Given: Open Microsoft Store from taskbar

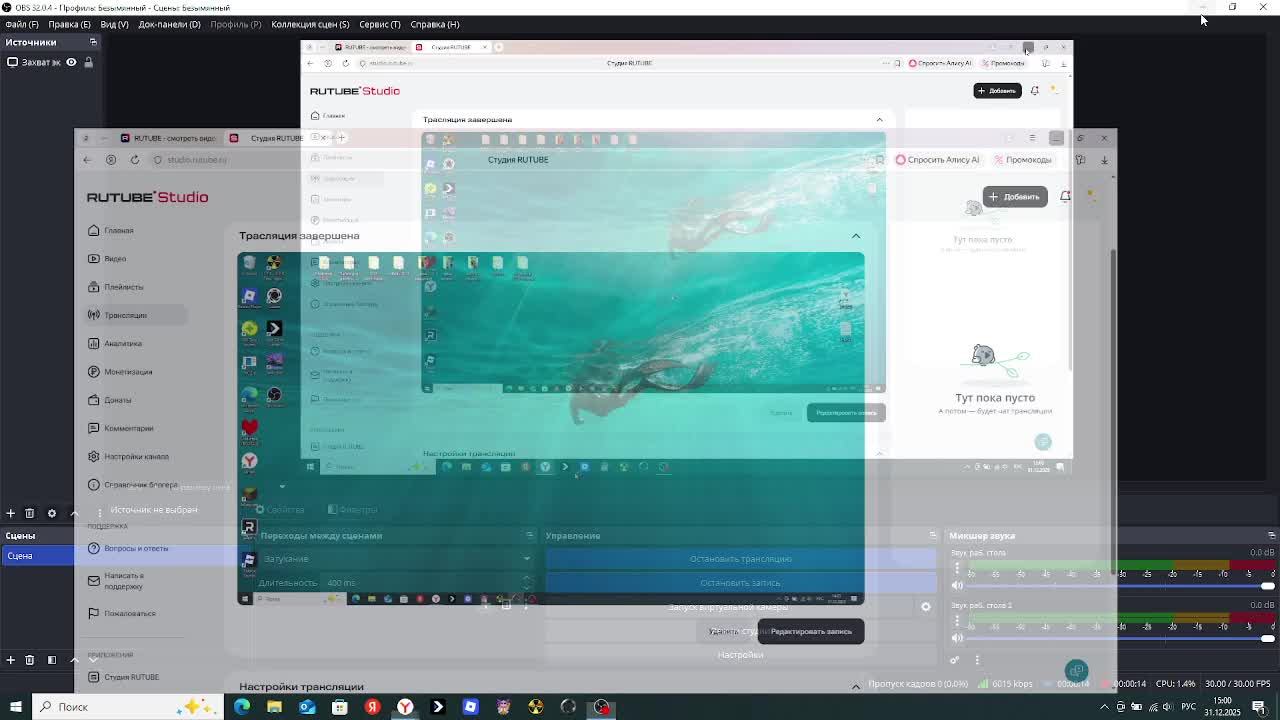Looking at the screenshot, I should (x=340, y=707).
